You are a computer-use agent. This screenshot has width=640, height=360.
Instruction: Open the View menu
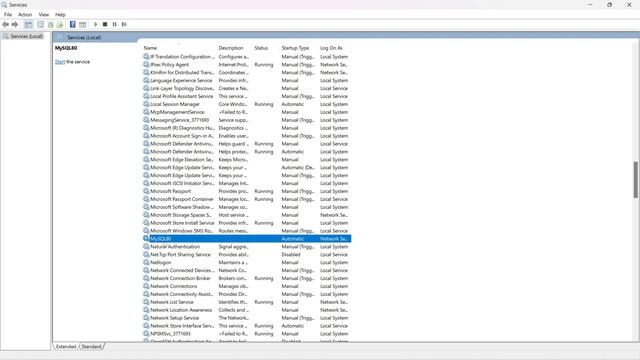[44, 14]
